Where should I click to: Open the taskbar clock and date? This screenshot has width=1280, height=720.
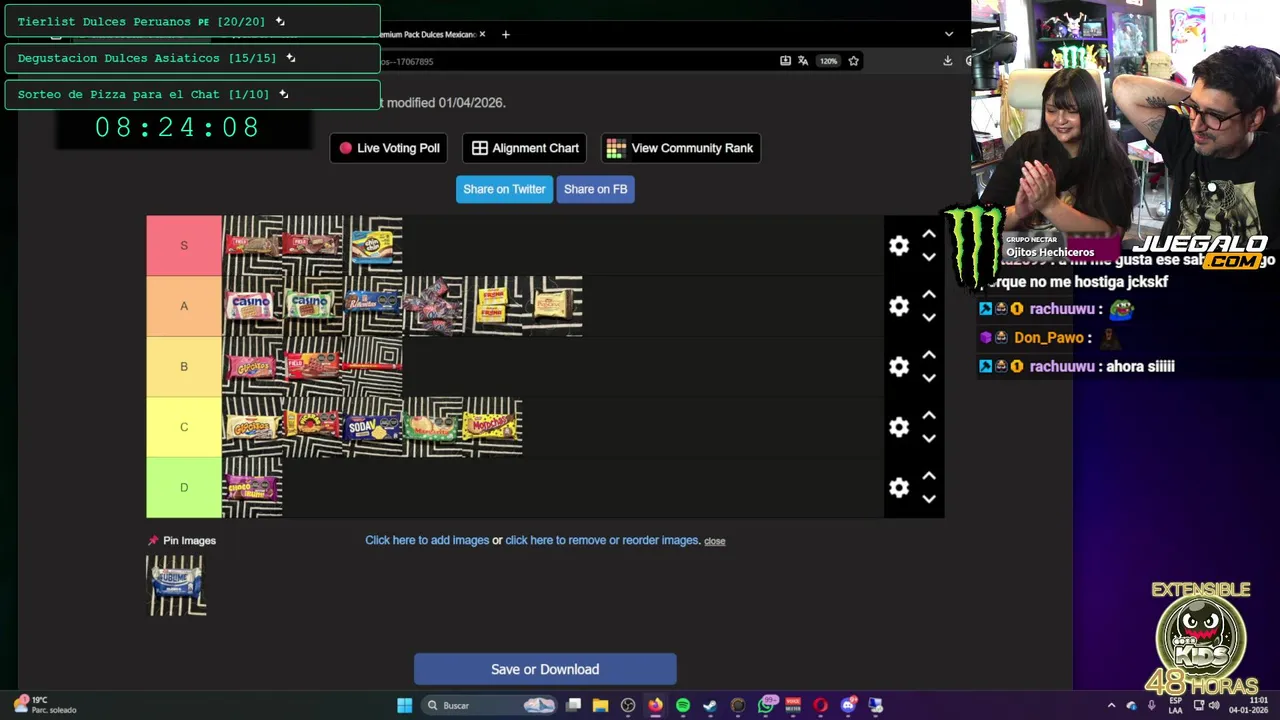1248,705
